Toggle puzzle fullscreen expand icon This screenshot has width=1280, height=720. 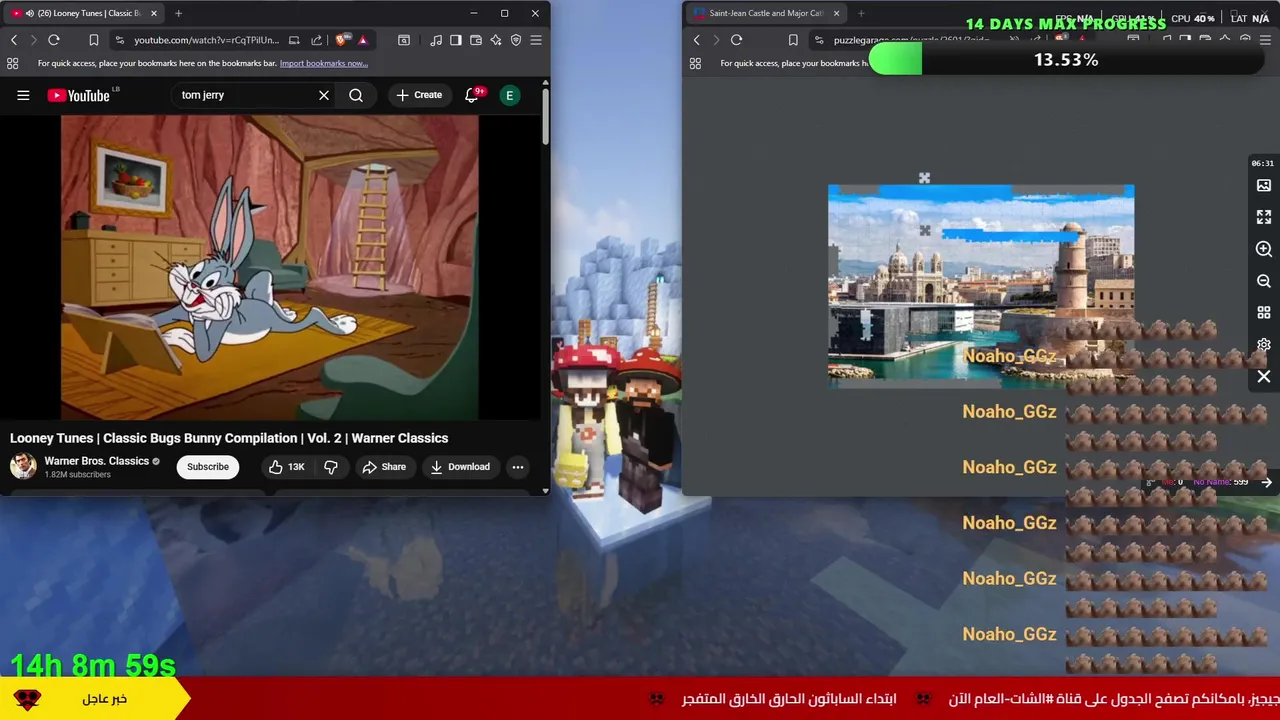[1264, 217]
